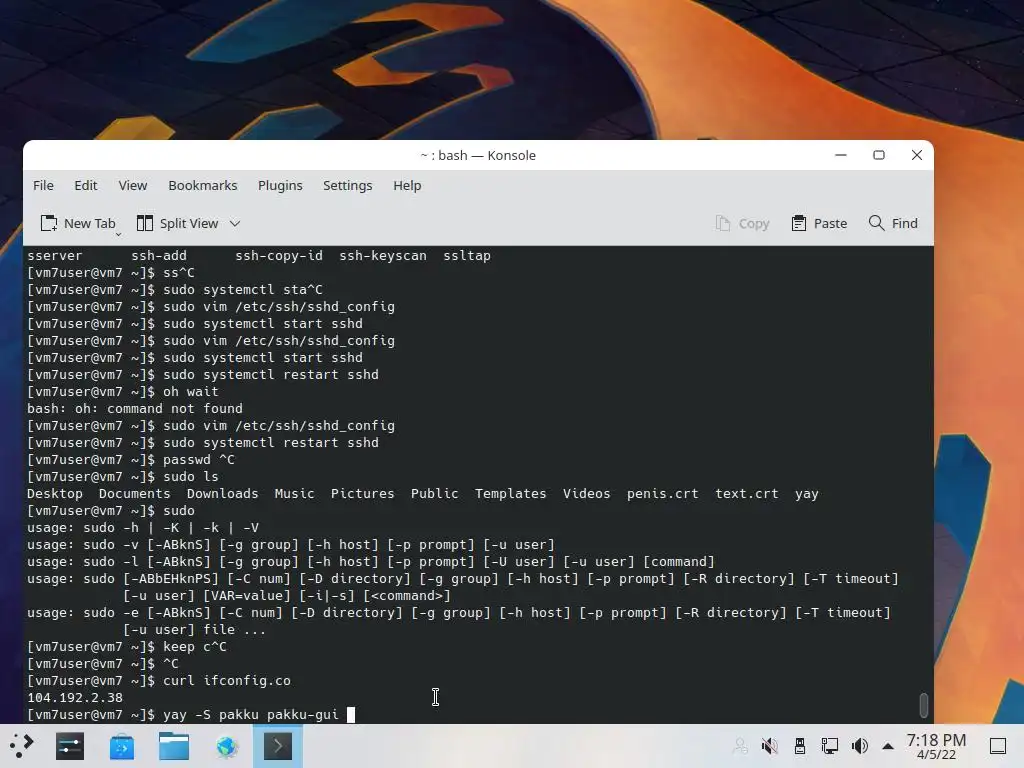Screen dimensions: 1024x768
Task: Minimize the Konsole window
Action: tap(841, 155)
